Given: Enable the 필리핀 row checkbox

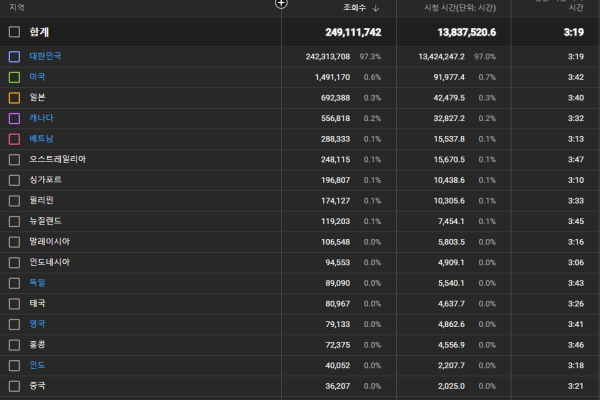Looking at the screenshot, I should 14,200.
